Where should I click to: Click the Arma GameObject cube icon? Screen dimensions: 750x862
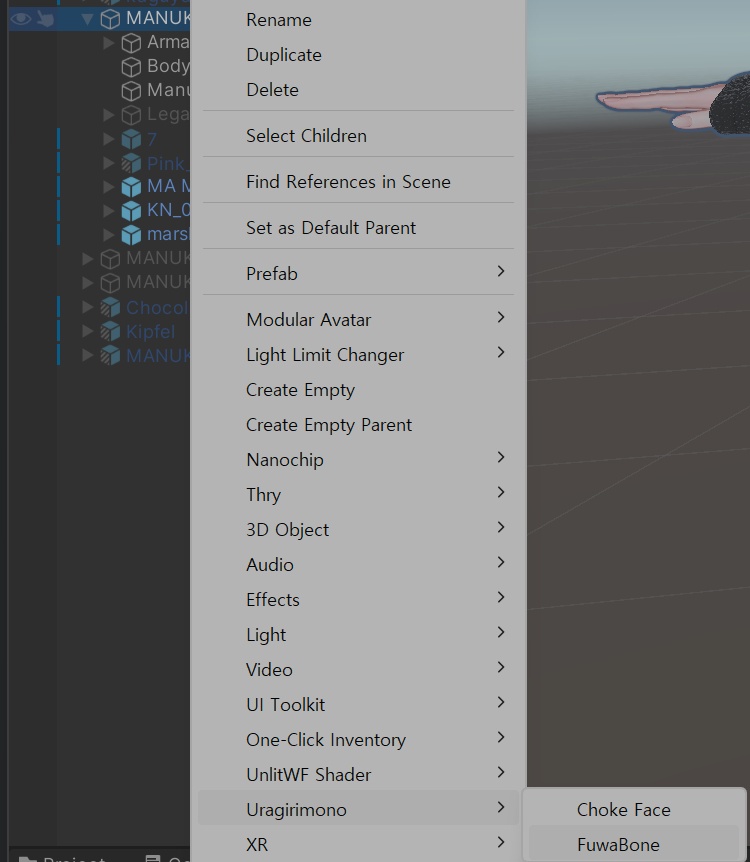coord(131,43)
